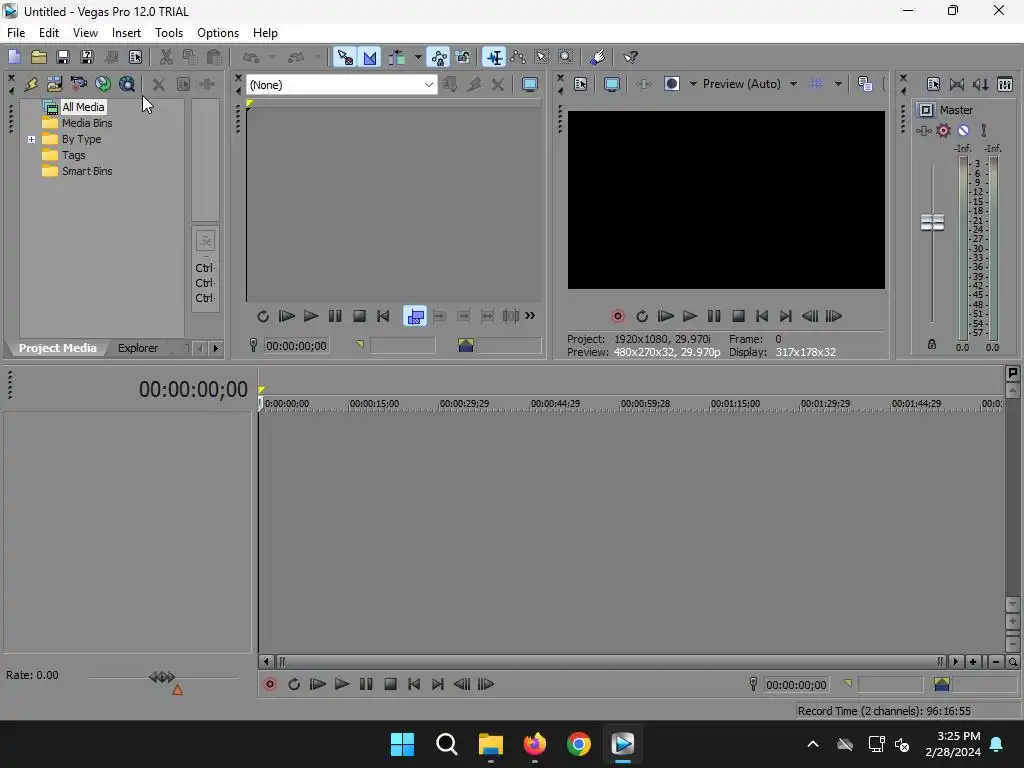Click trimmer Stop button
Screen dimensions: 1024x768
click(x=359, y=317)
